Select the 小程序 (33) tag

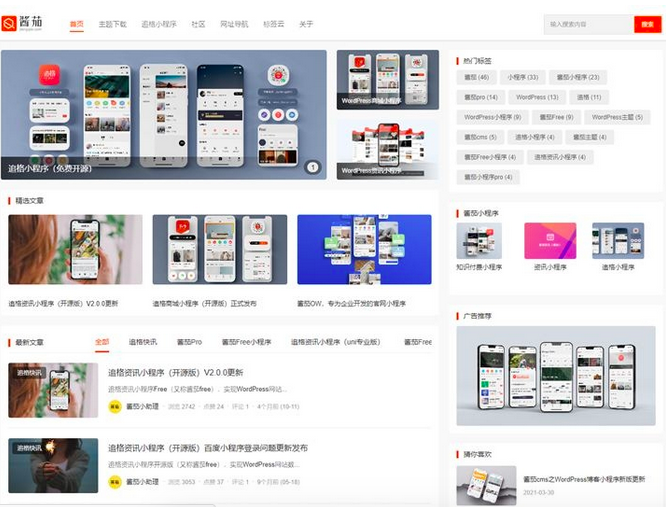(522, 77)
